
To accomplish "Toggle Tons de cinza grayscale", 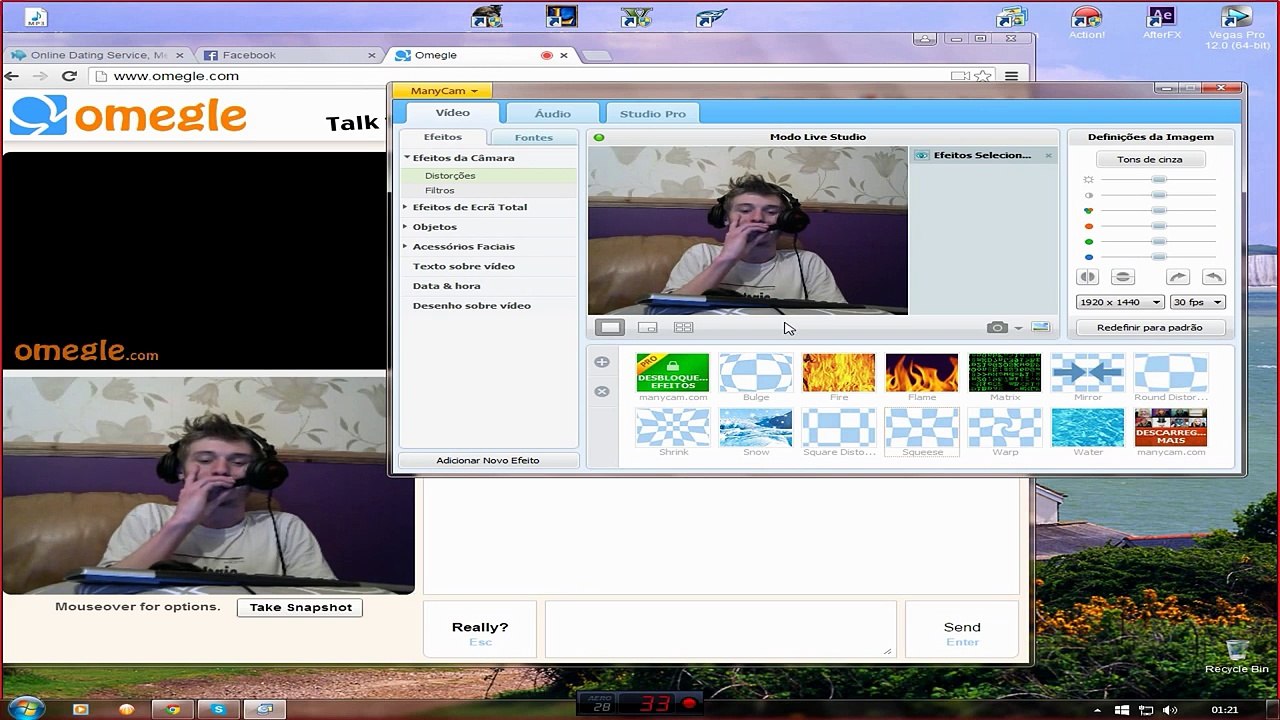I will [x=1150, y=159].
